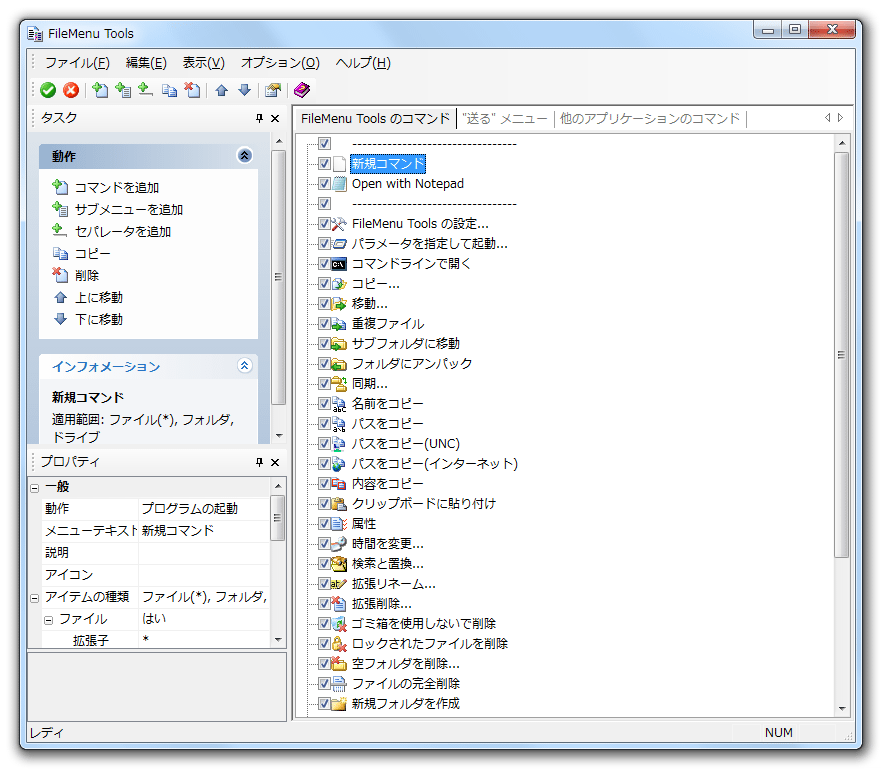Click the red X icon beside 削除

(60, 275)
